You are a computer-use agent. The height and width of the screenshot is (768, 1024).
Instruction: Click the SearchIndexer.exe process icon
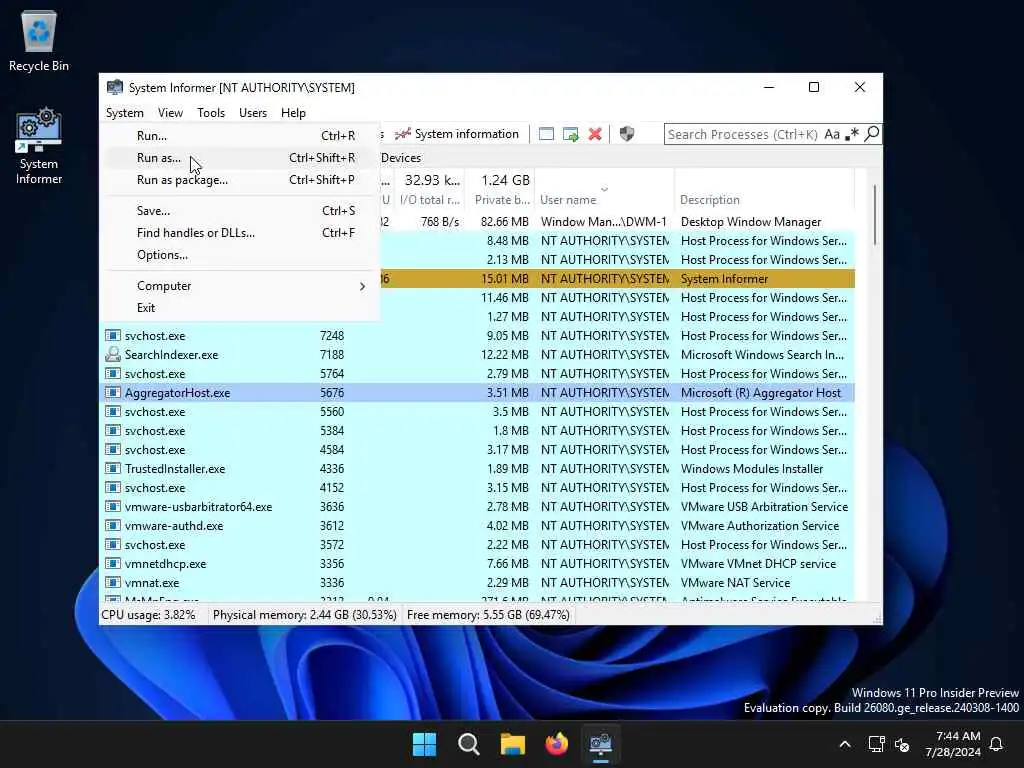coord(113,355)
